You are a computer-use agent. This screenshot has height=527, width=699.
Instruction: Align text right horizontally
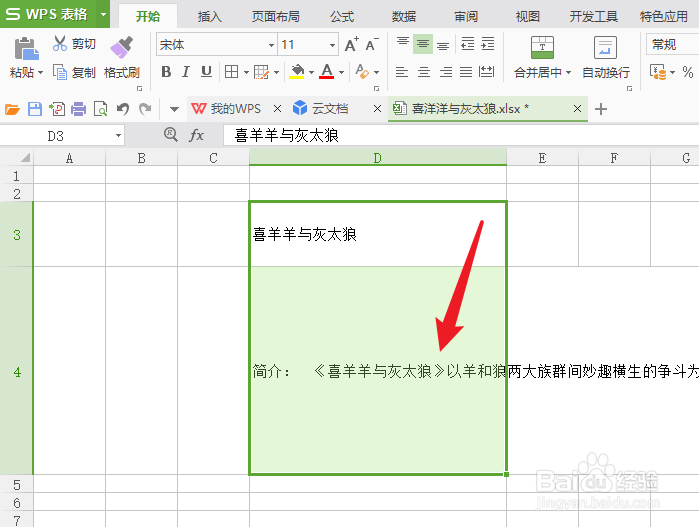coord(446,72)
